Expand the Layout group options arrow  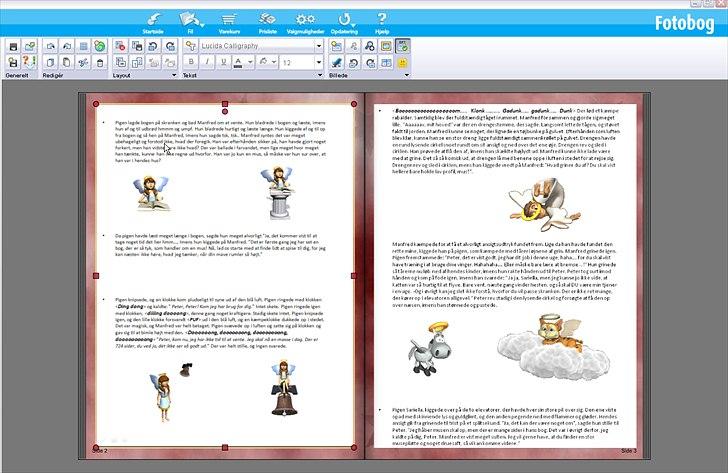[x=174, y=75]
